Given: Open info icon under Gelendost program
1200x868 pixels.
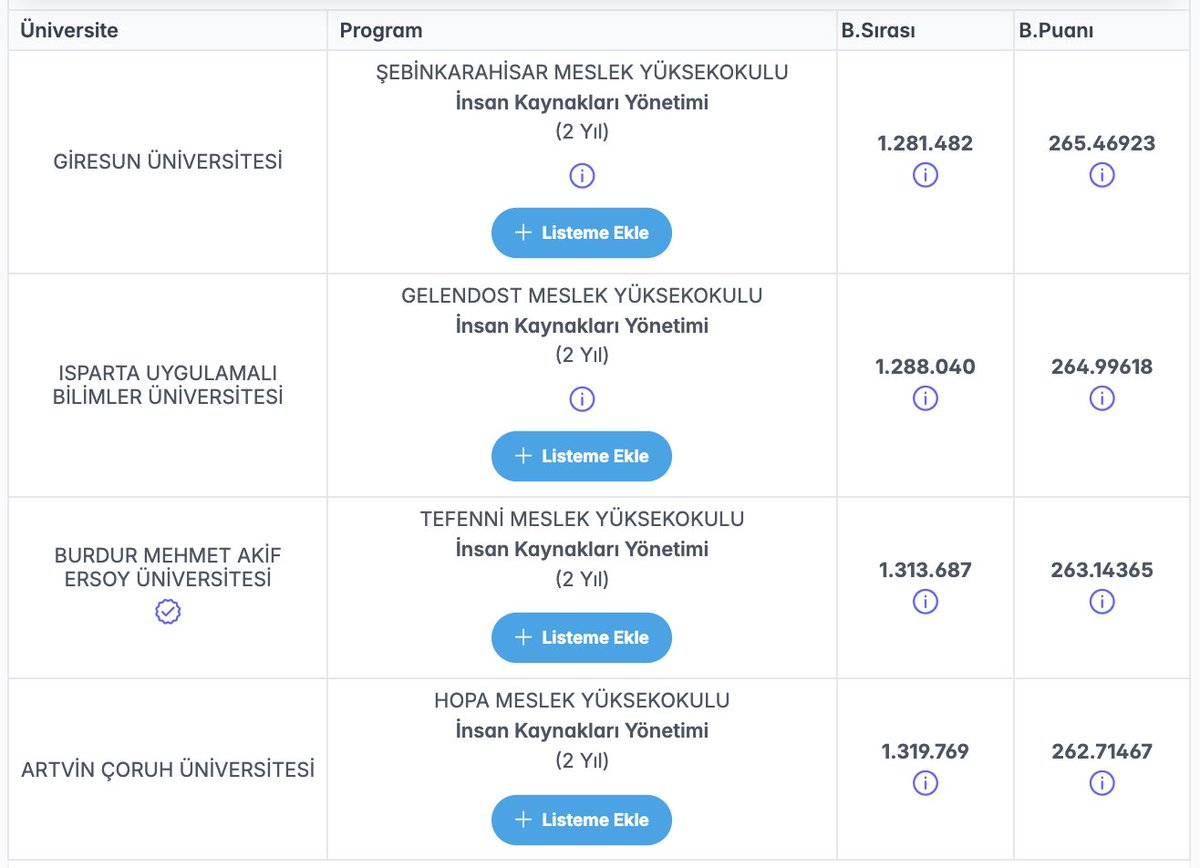Looking at the screenshot, I should [582, 399].
